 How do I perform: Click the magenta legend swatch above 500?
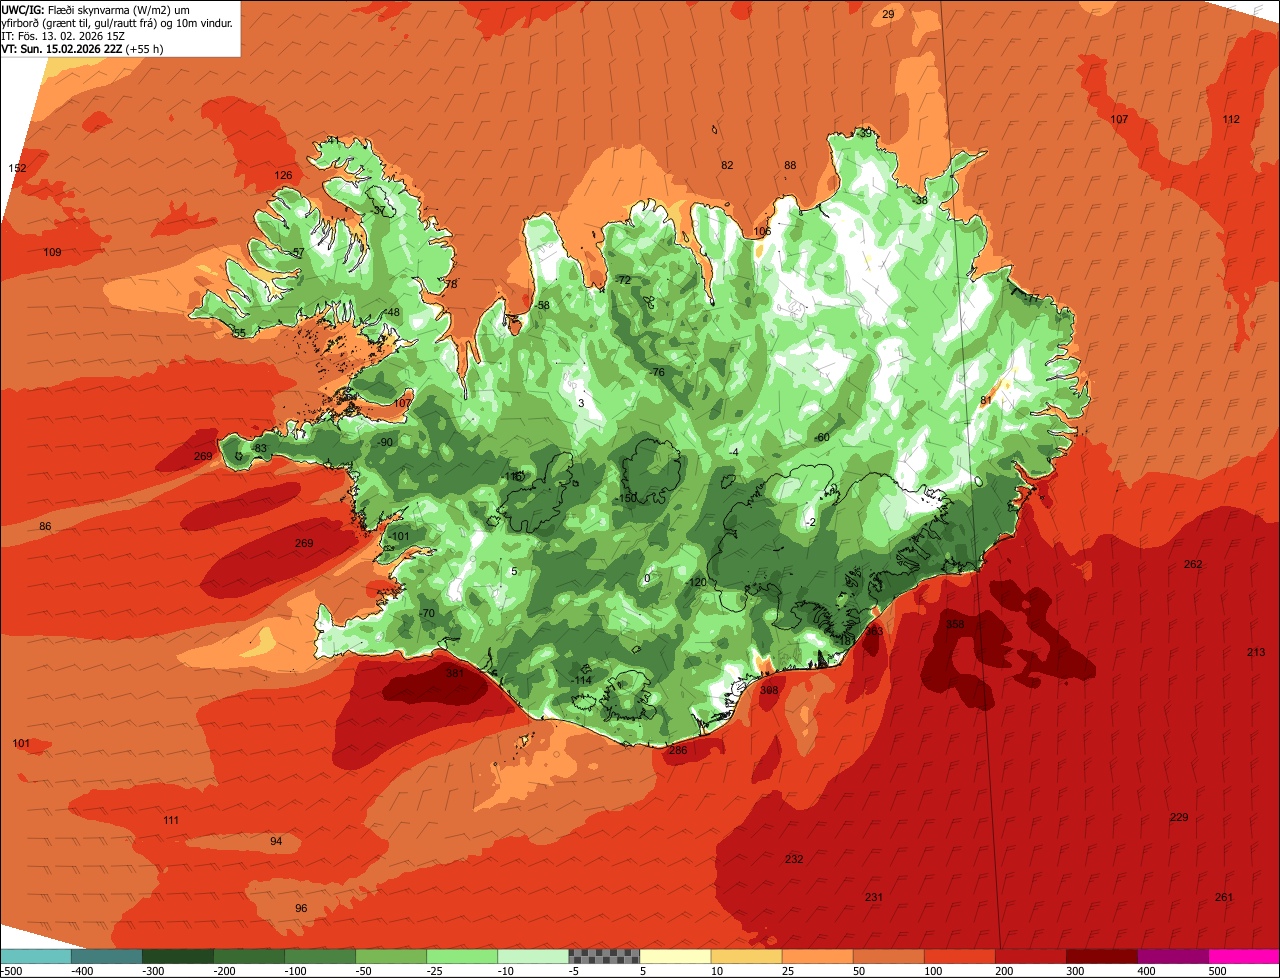pyautogui.click(x=1244, y=956)
